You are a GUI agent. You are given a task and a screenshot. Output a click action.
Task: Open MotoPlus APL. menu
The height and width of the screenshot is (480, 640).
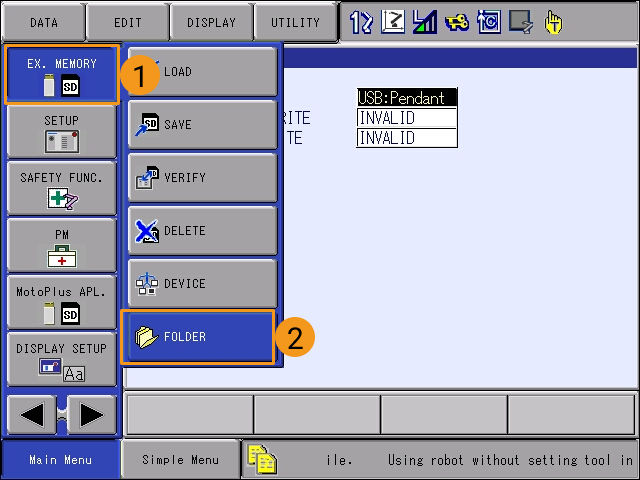[62, 302]
